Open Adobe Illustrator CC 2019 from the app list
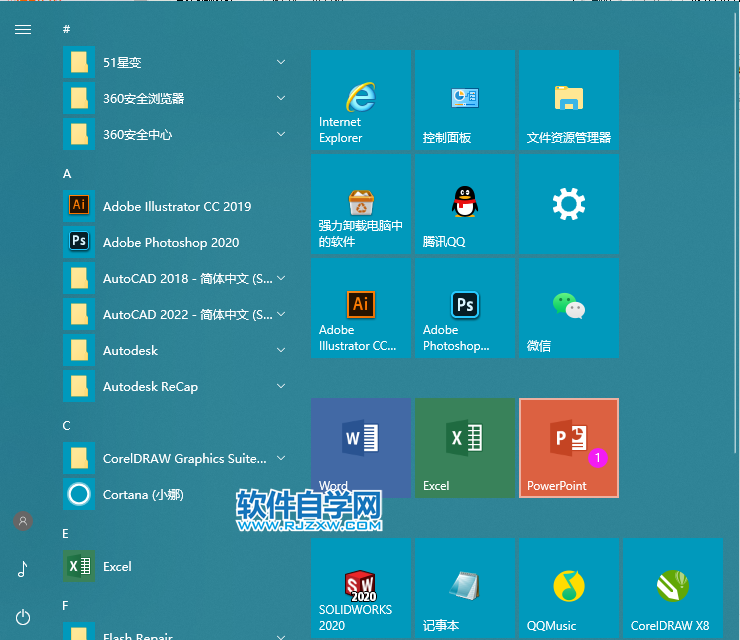The image size is (740, 640). coord(176,206)
